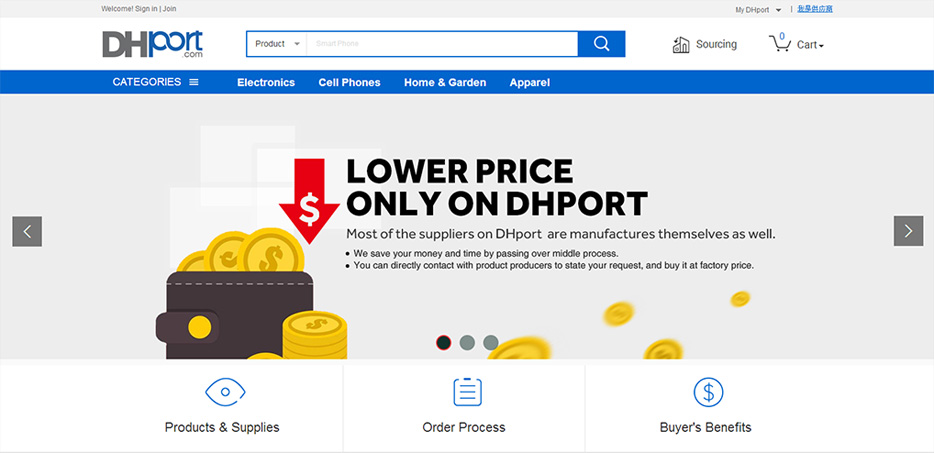934x453 pixels.
Task: Click the magnifier search button
Action: [x=602, y=44]
